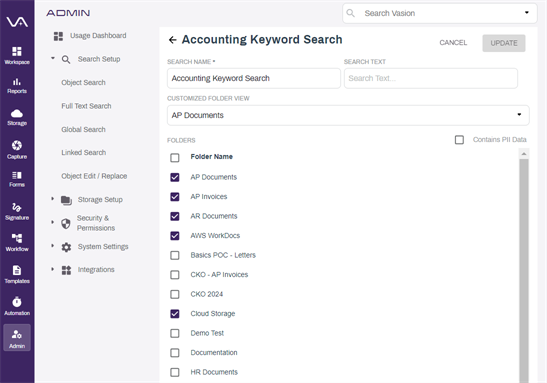Viewport: 547px width, 383px height.
Task: Uncheck the Cloud Storage folder checkbox
Action: [x=175, y=314]
